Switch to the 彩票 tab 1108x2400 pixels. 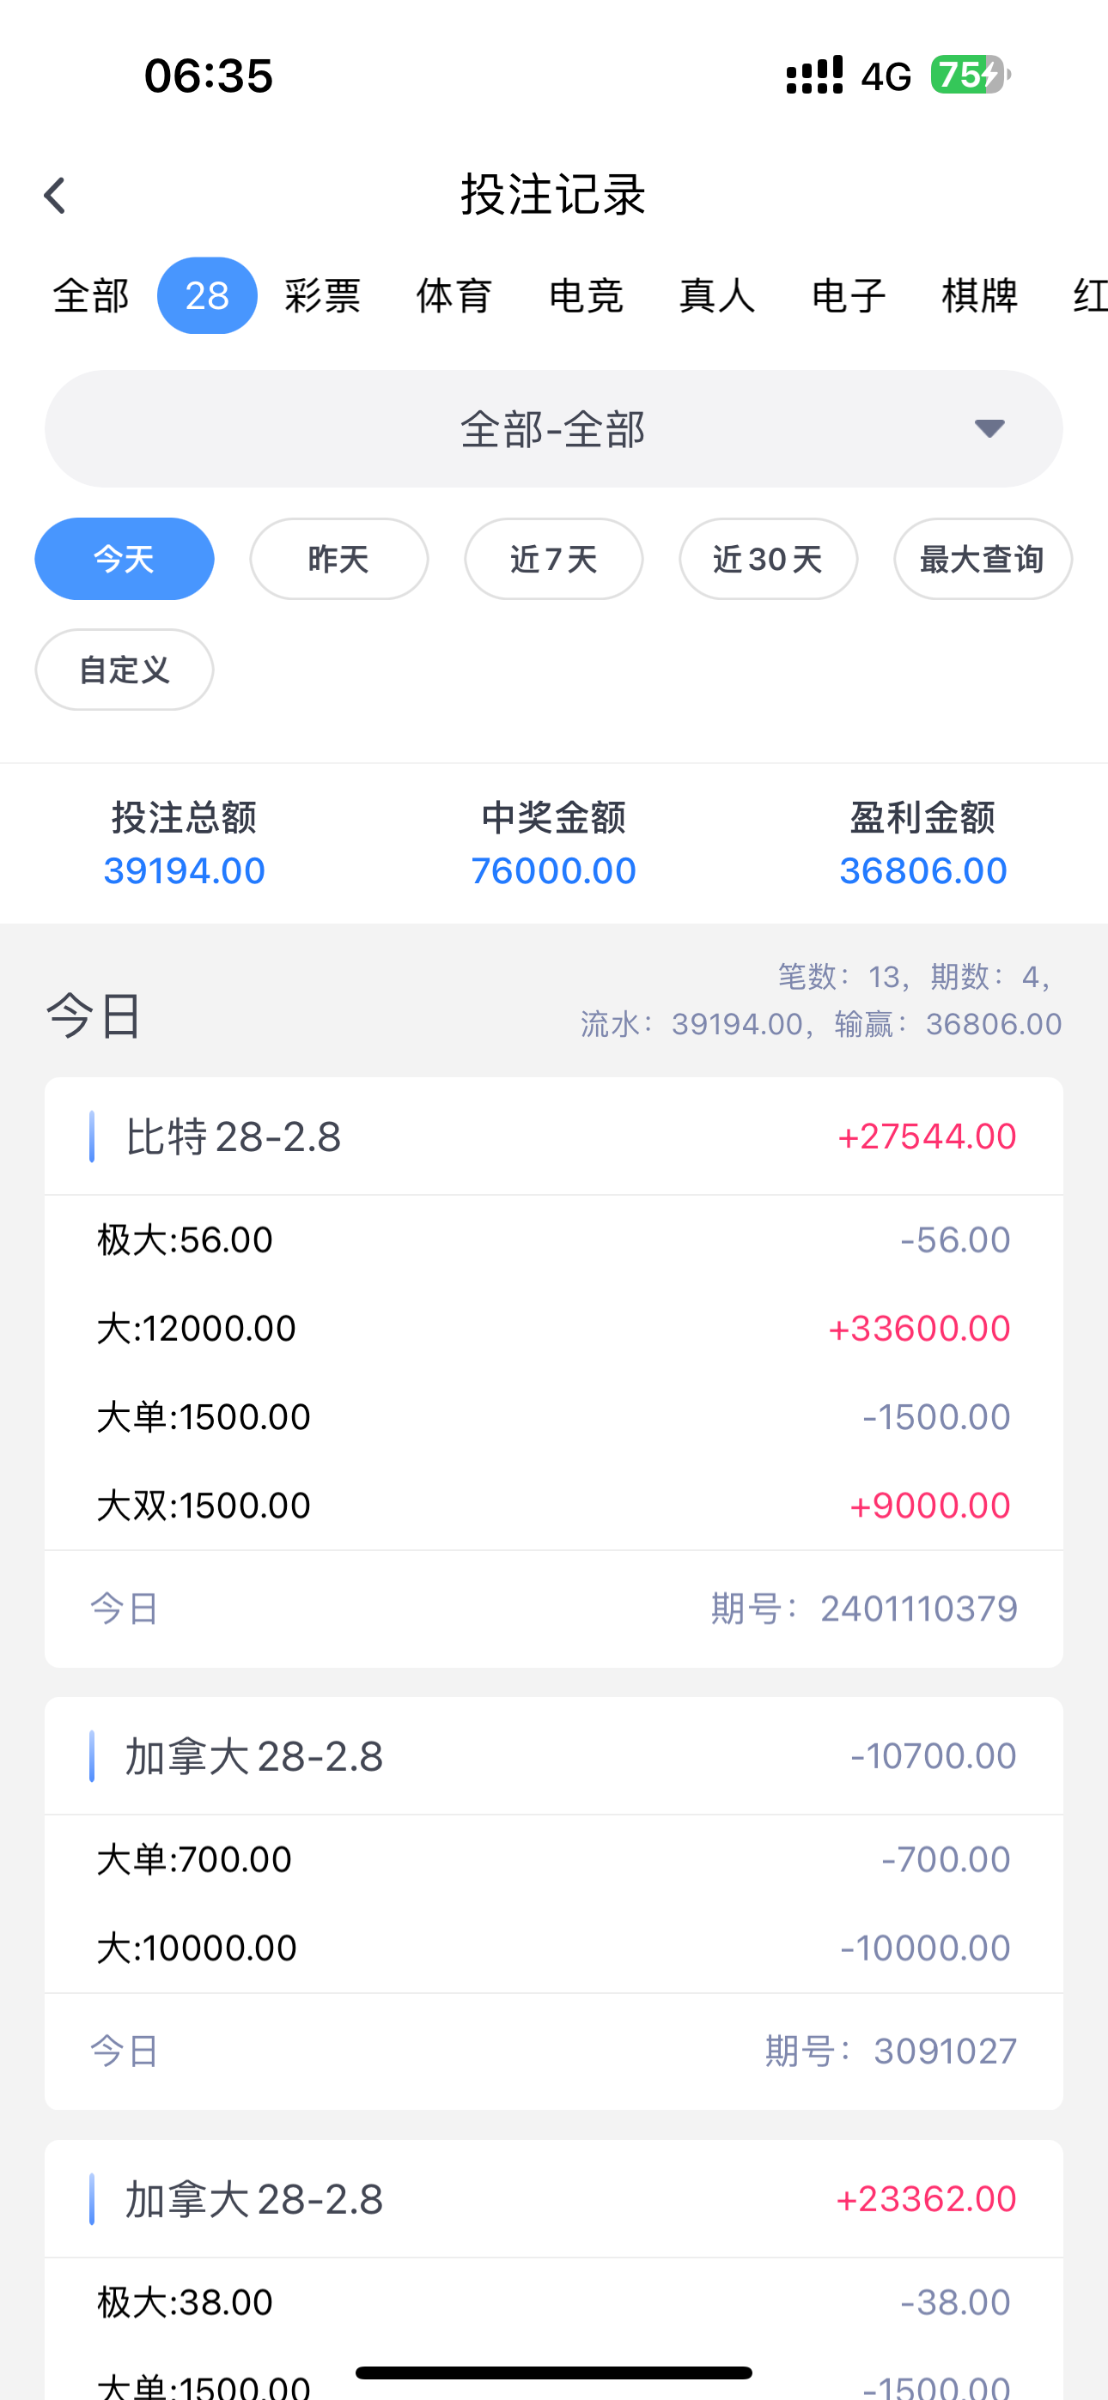[x=322, y=296]
